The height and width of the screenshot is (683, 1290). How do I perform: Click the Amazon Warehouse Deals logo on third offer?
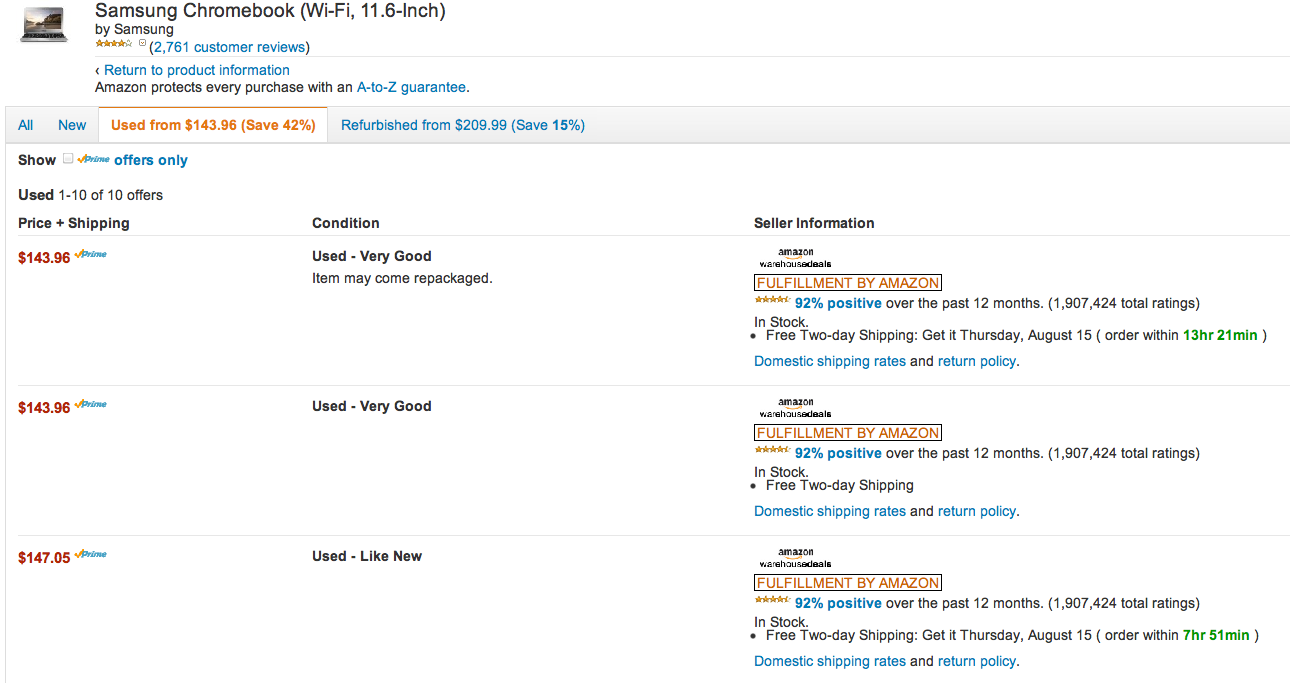(793, 555)
